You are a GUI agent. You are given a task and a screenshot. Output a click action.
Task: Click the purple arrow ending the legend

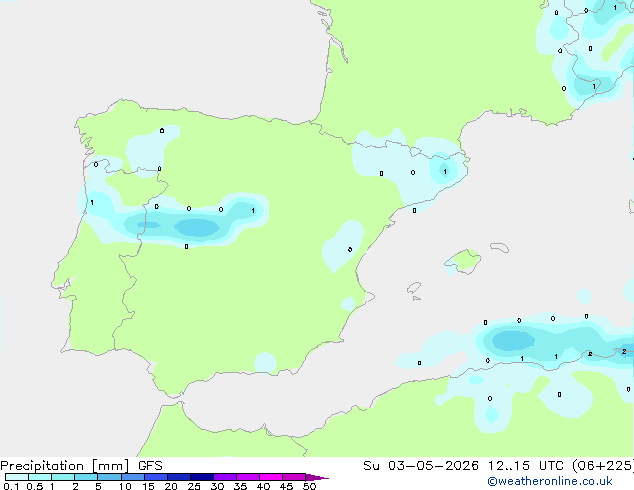pos(317,477)
